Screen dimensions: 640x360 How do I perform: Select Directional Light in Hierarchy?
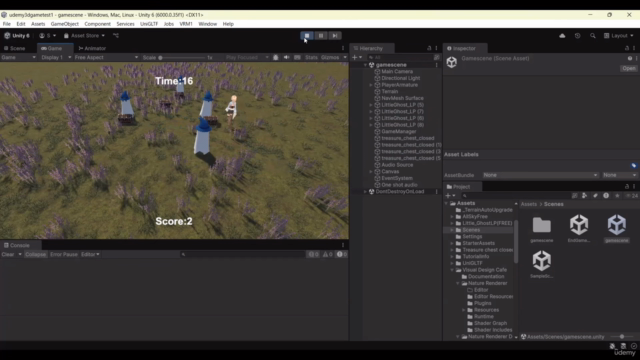(x=400, y=78)
